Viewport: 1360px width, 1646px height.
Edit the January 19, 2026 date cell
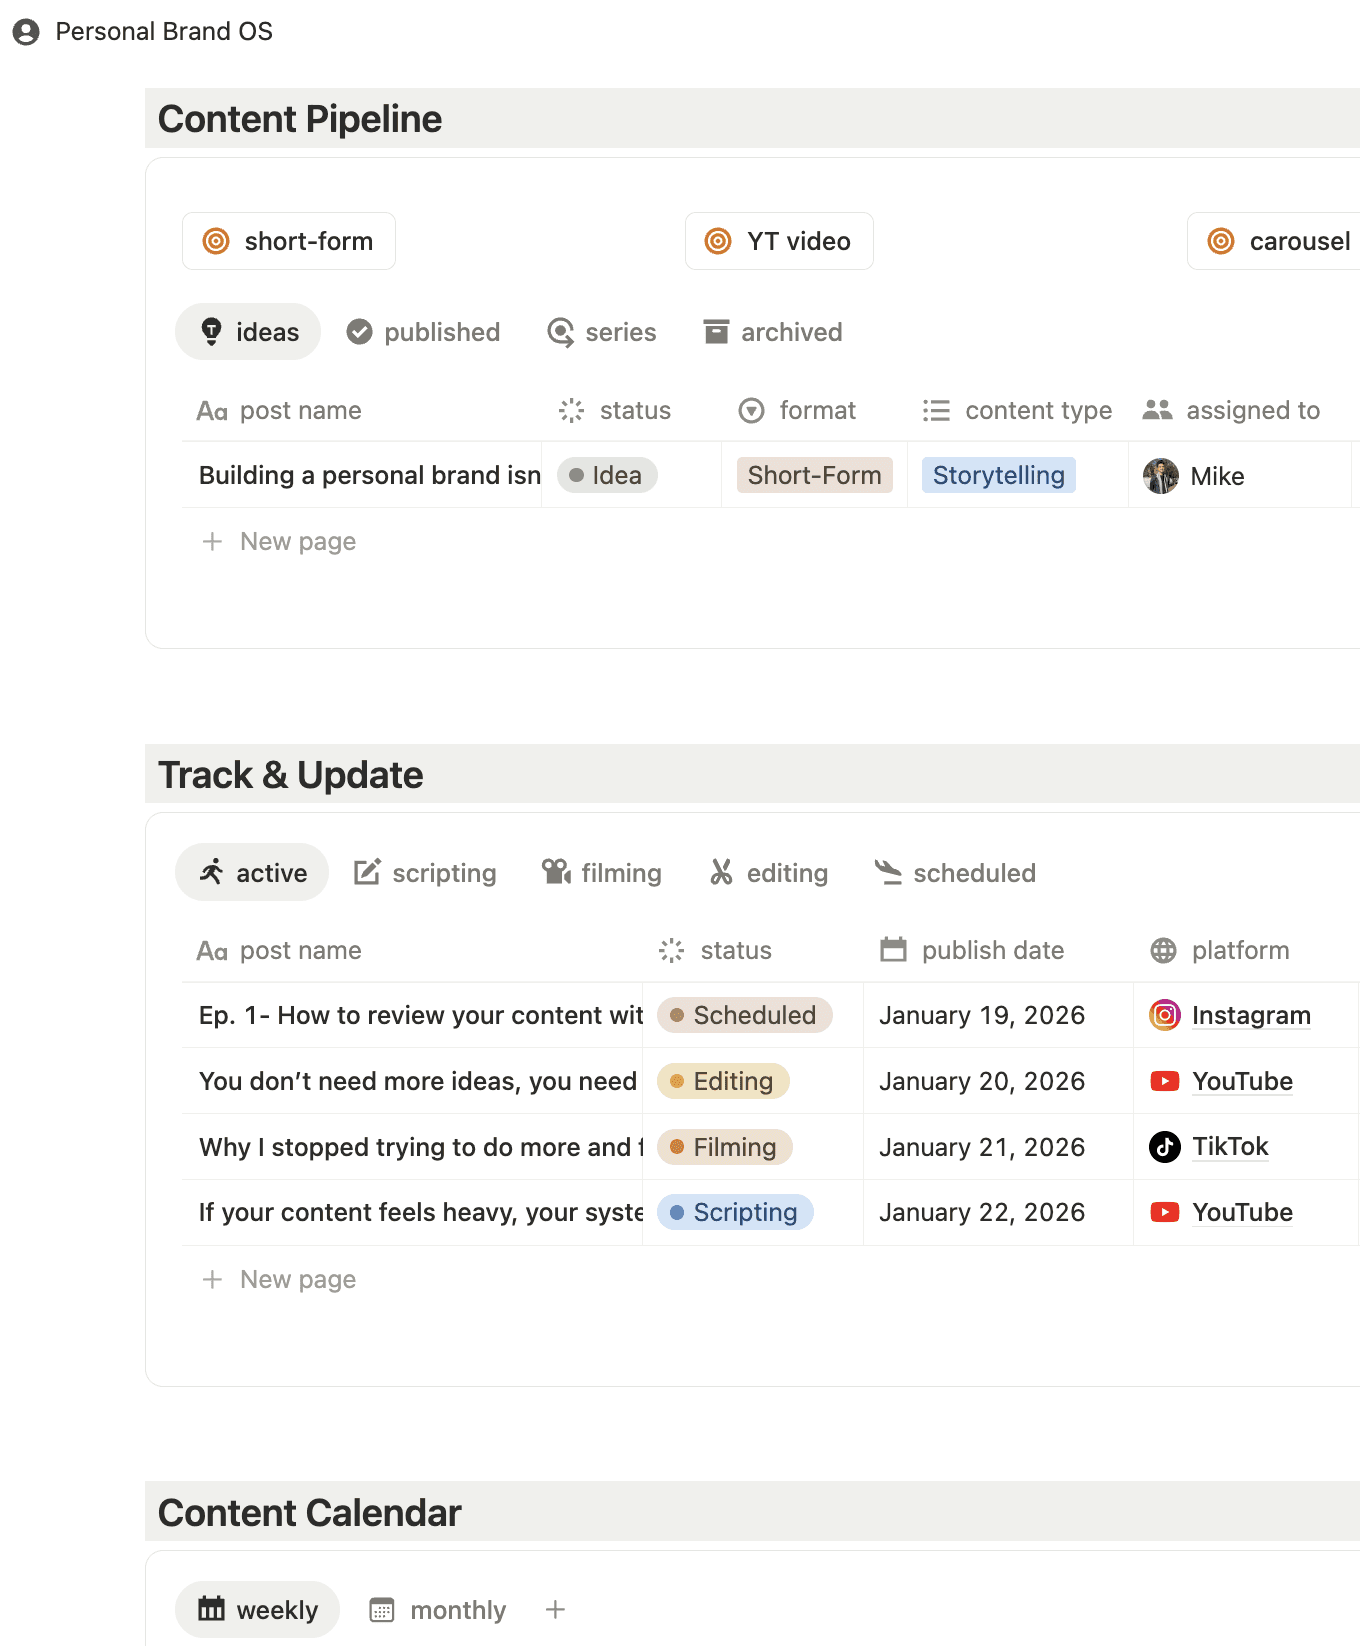(x=998, y=1015)
